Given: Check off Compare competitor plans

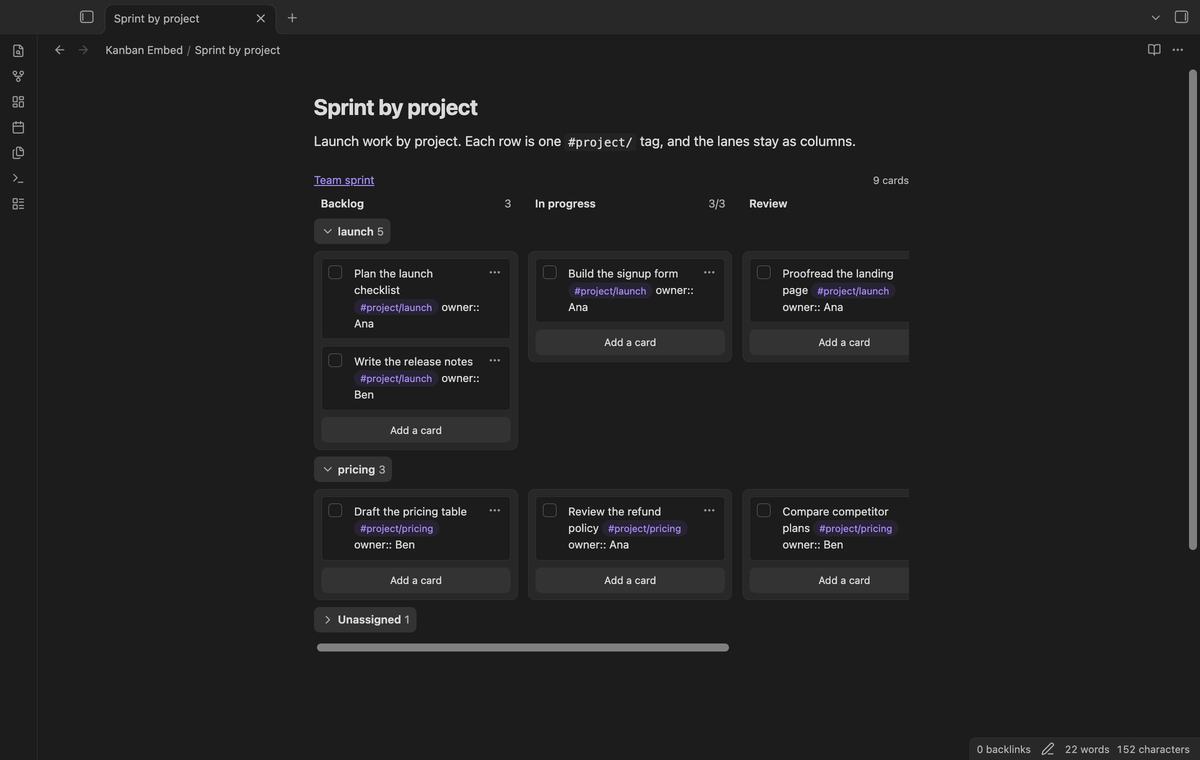Looking at the screenshot, I should 764,510.
